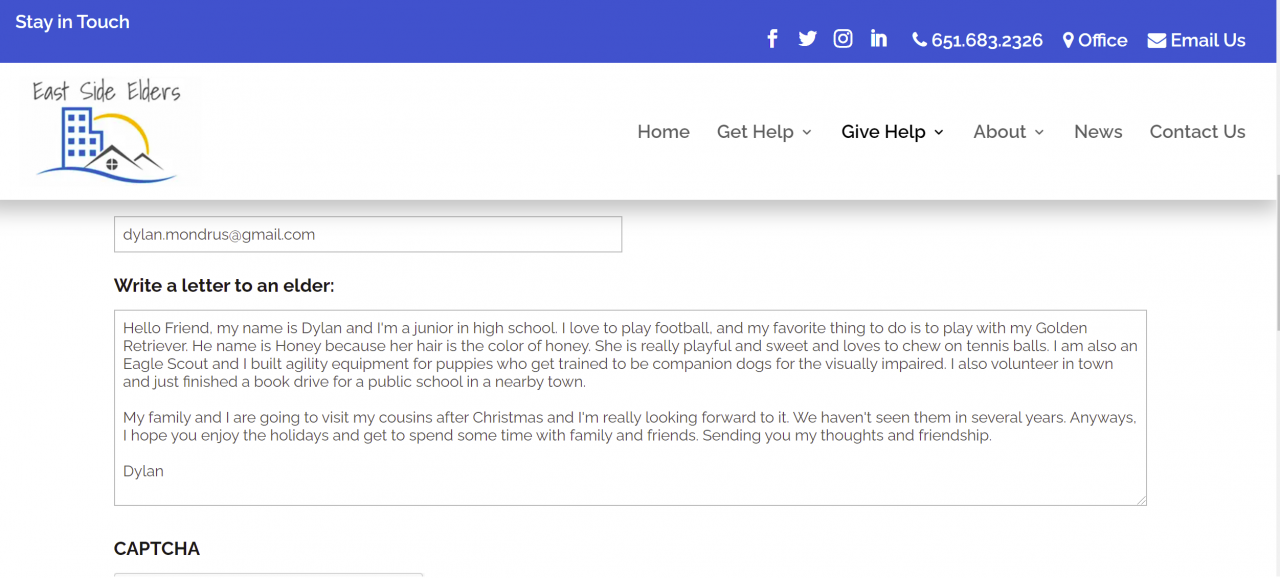This screenshot has height=578, width=1280.
Task: Expand the Get Help dropdown chevron
Action: pyautogui.click(x=807, y=132)
